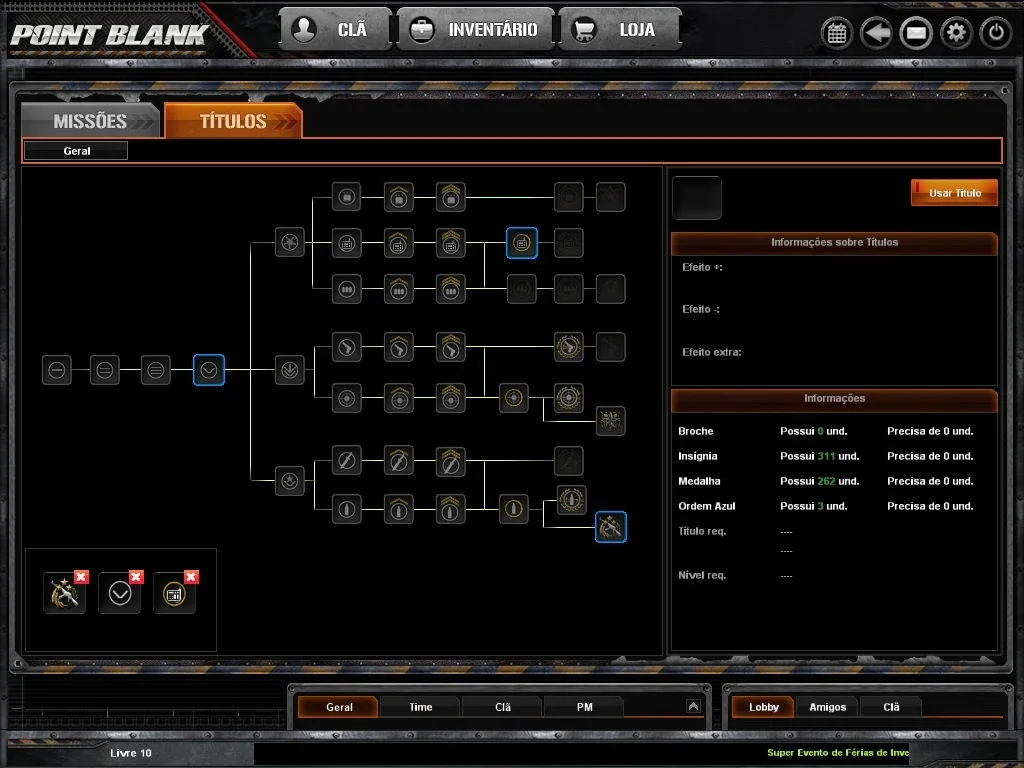
Task: Click the equipped rifle-and-stars title slot
Action: click(x=64, y=594)
